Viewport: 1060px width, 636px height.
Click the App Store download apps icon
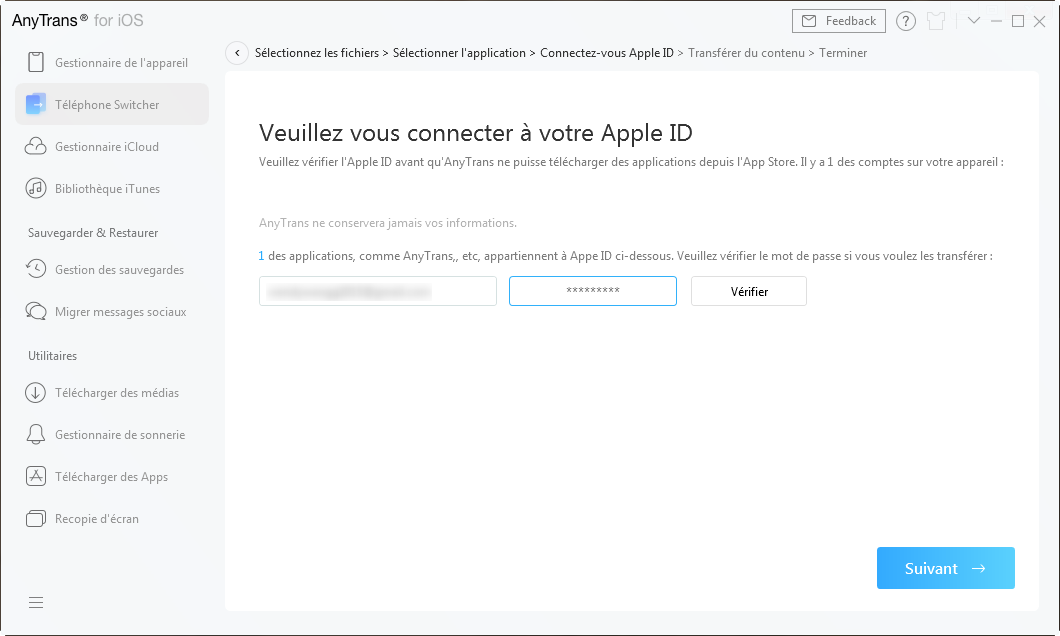click(36, 476)
